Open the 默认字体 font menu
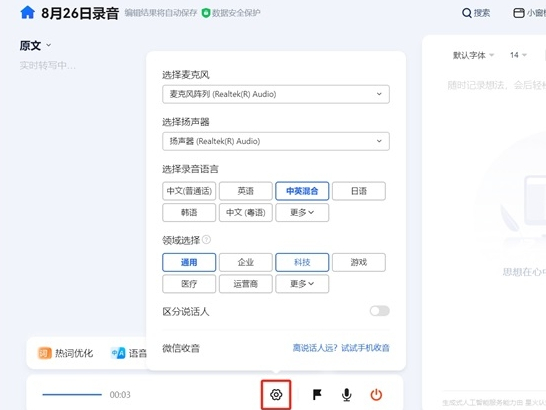This screenshot has height=410, width=546. pos(473,55)
